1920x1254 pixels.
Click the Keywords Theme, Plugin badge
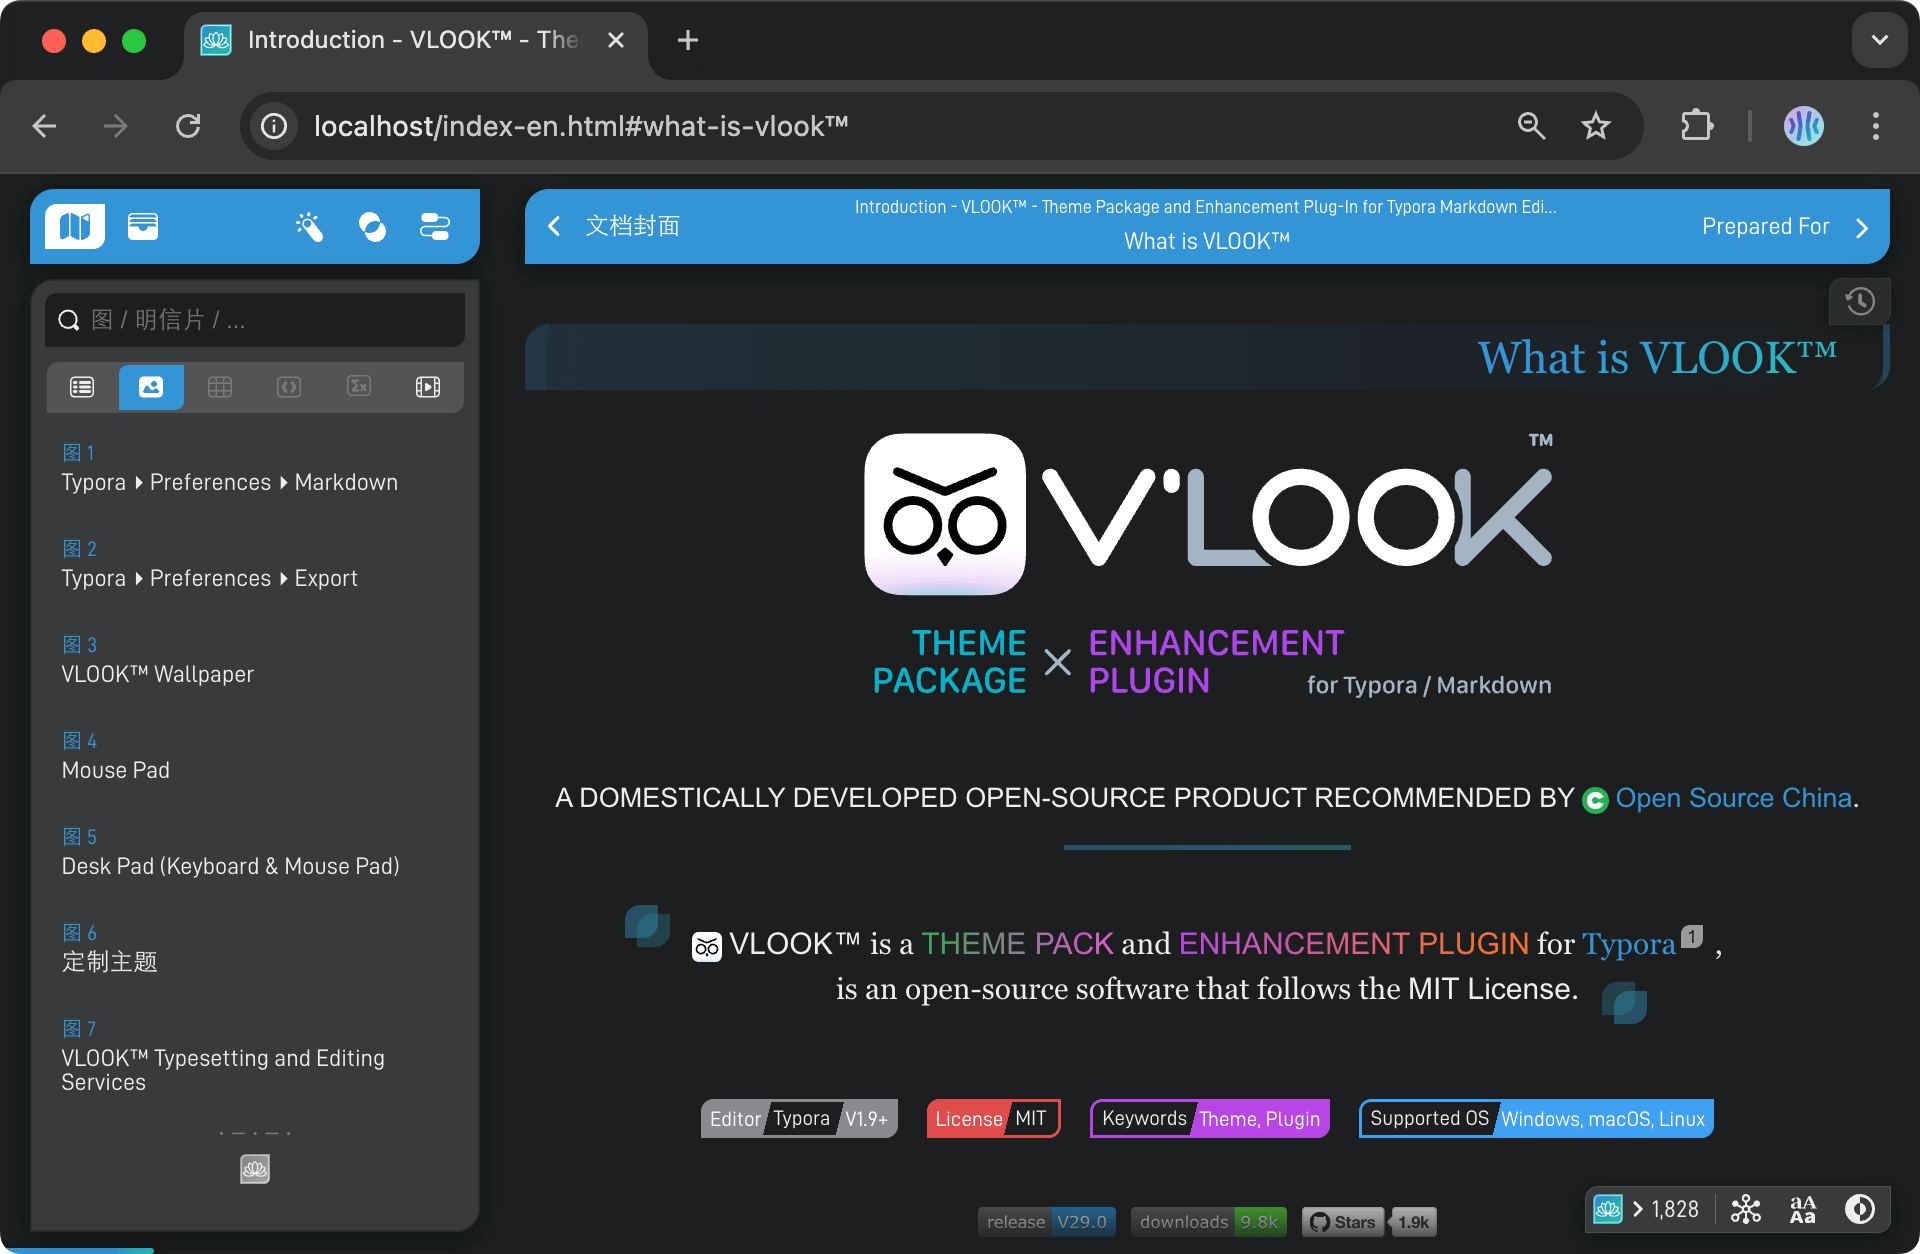[1210, 1119]
